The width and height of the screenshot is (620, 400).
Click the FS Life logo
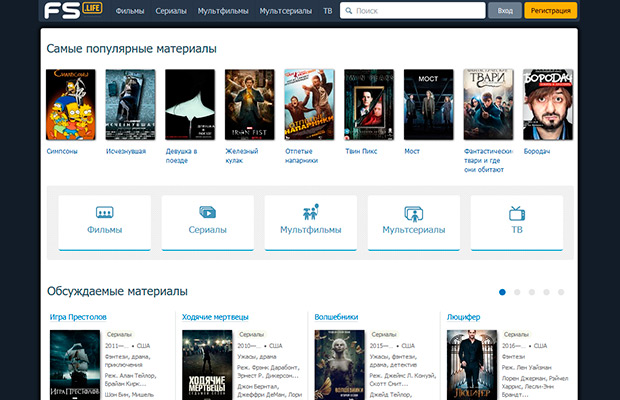click(72, 11)
